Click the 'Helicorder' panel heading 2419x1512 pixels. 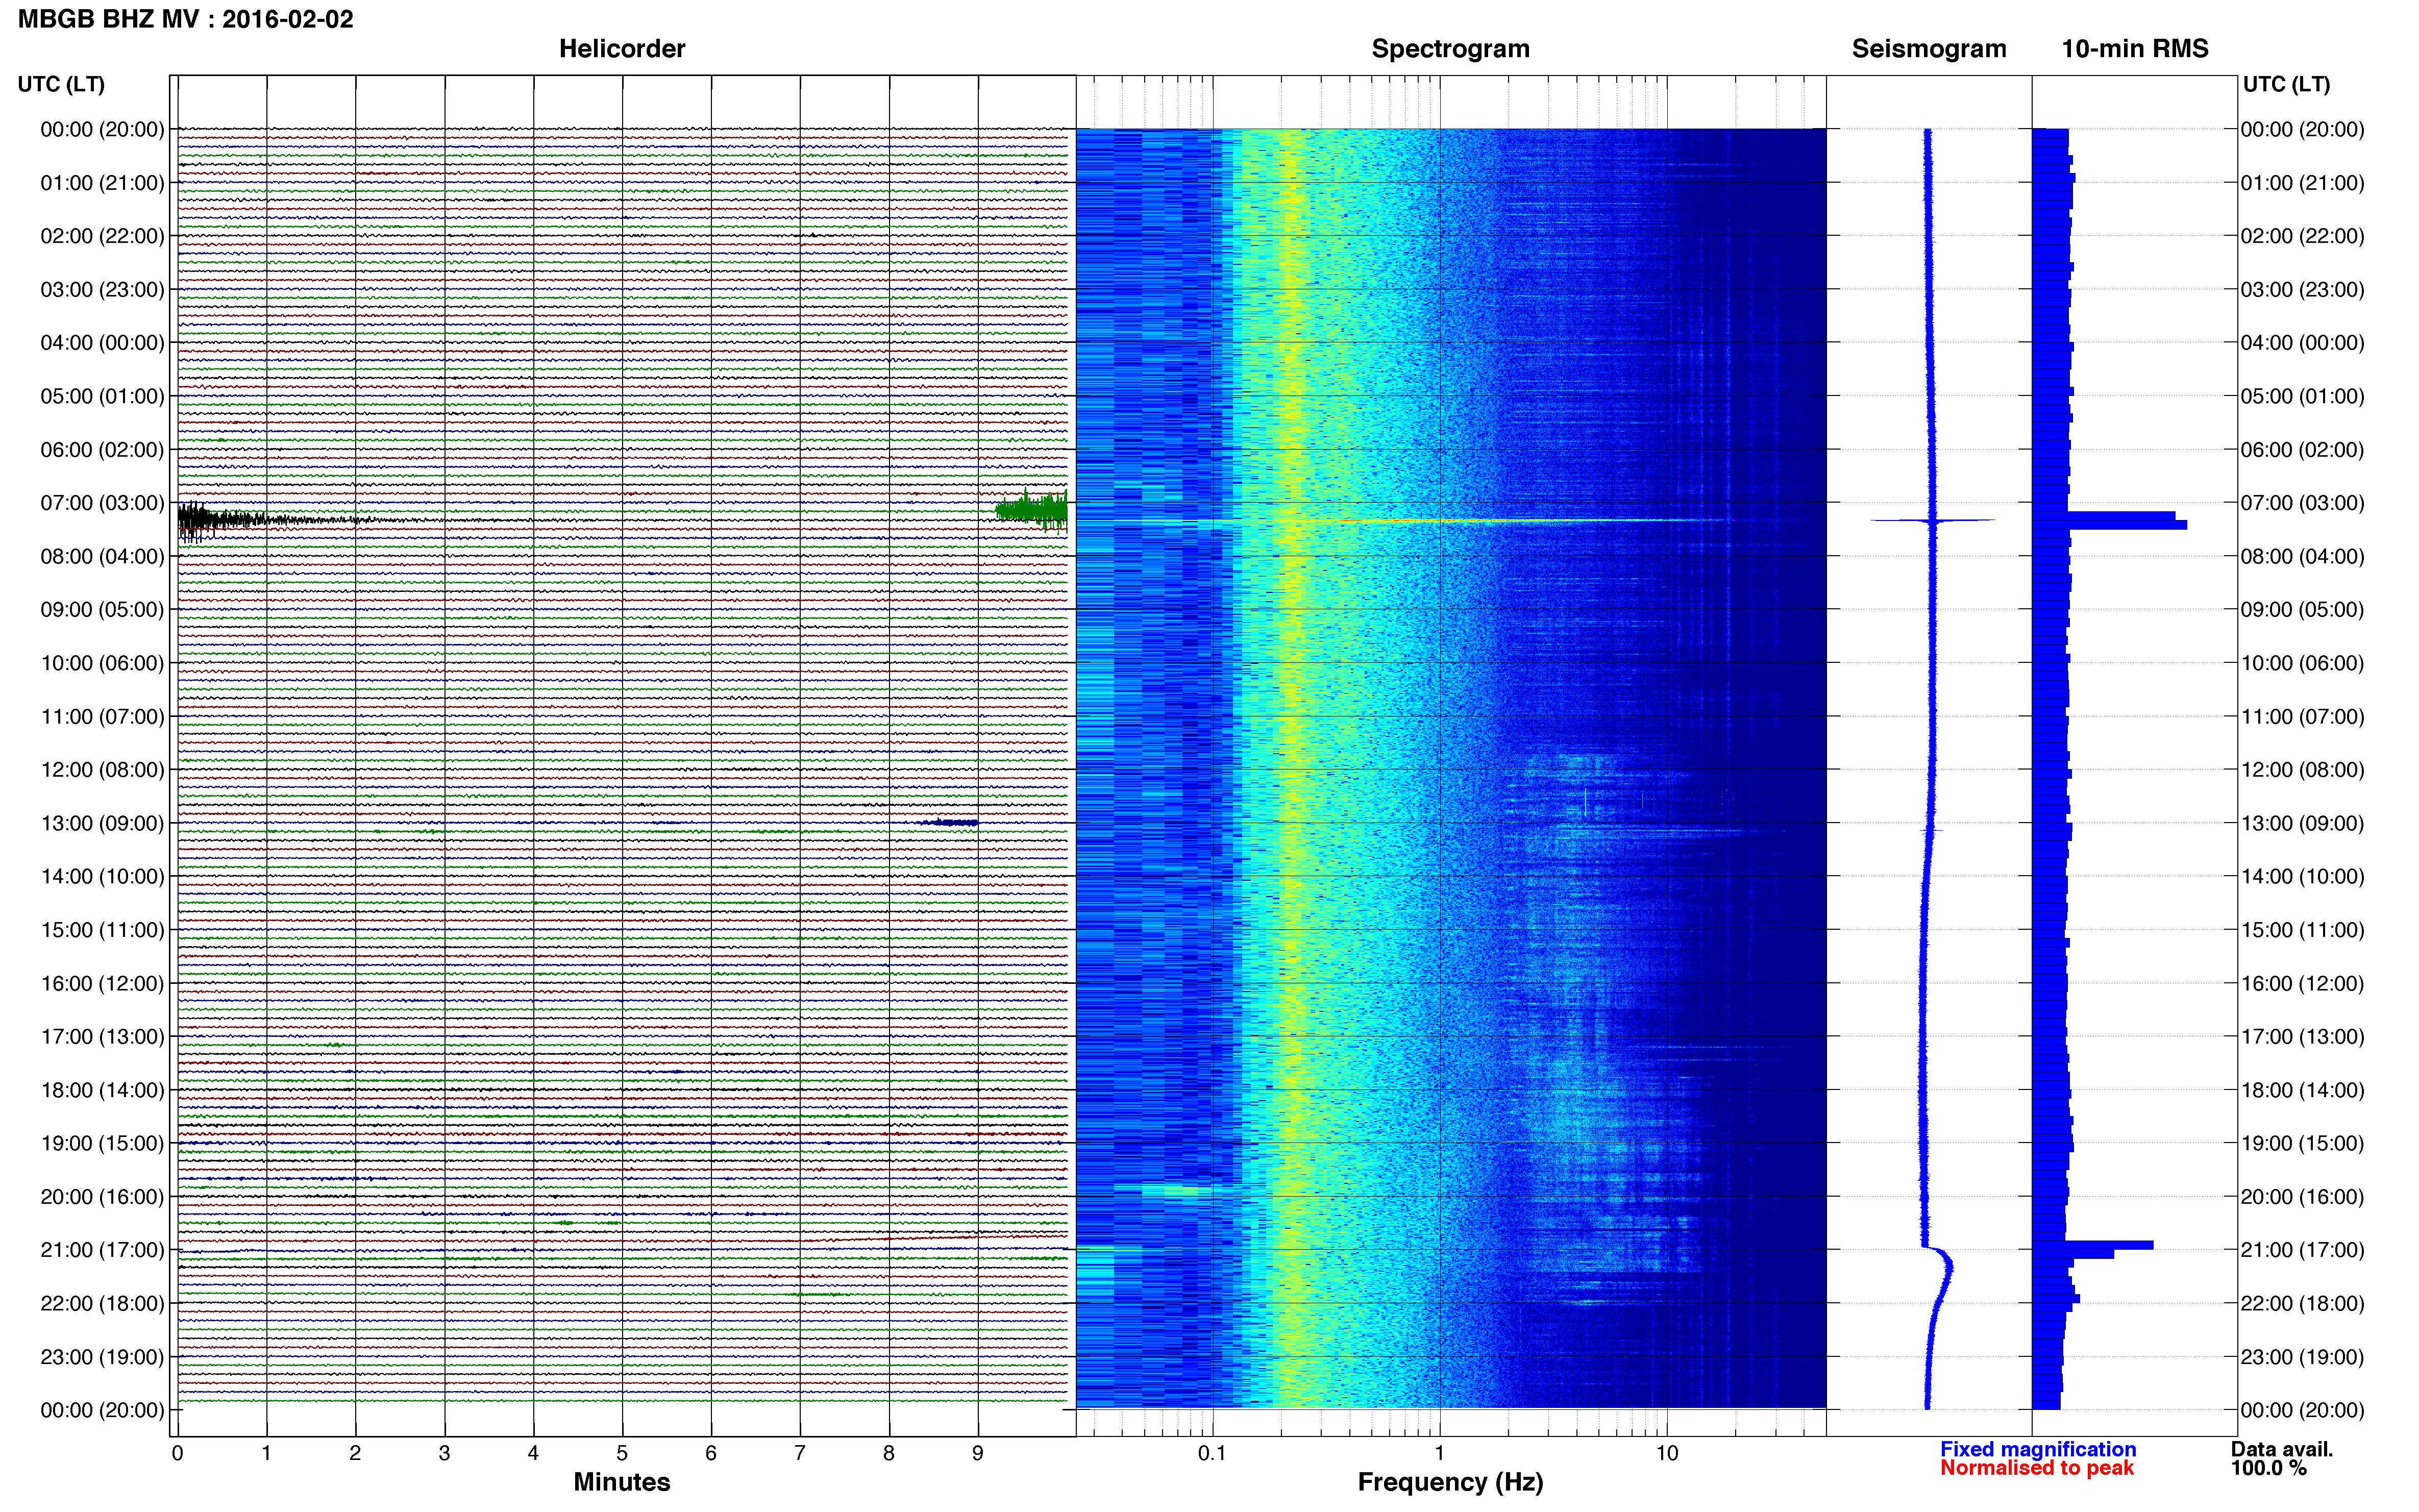point(621,48)
